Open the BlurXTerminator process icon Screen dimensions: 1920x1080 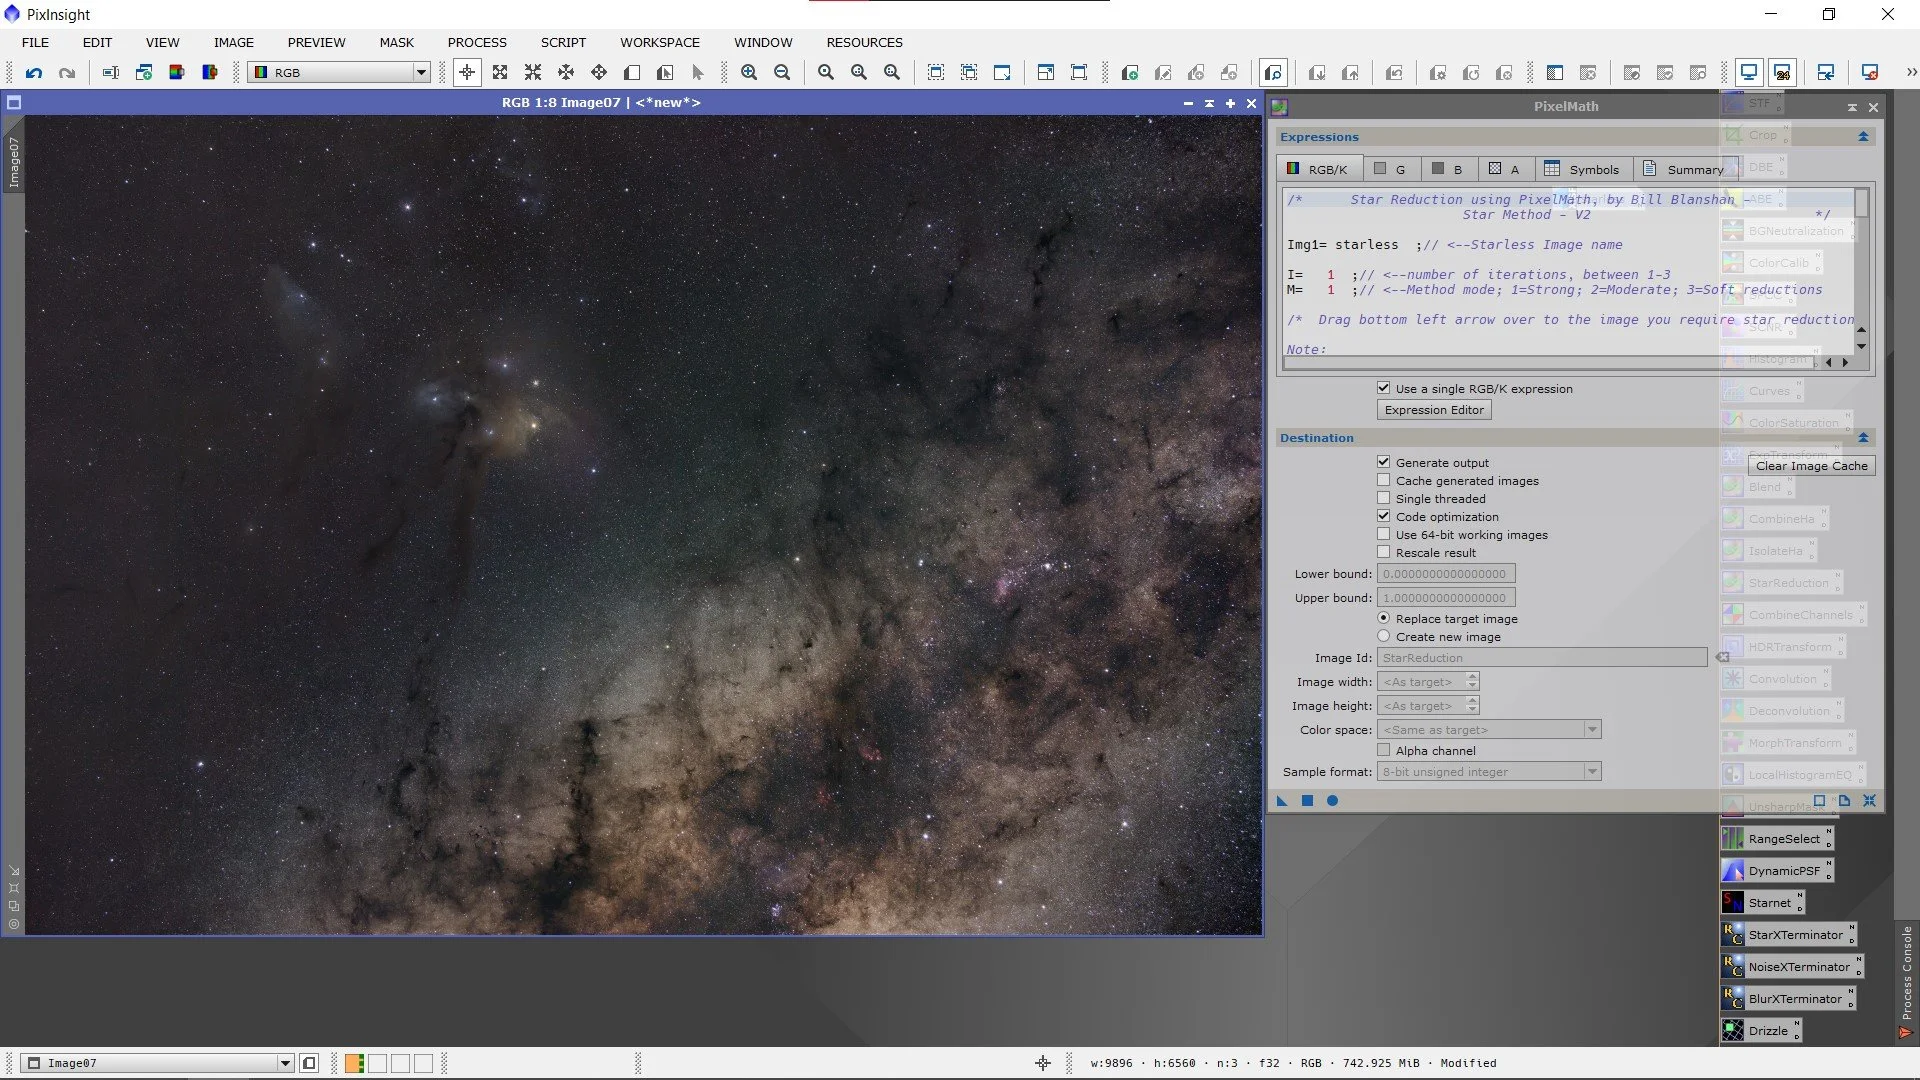(x=1788, y=999)
